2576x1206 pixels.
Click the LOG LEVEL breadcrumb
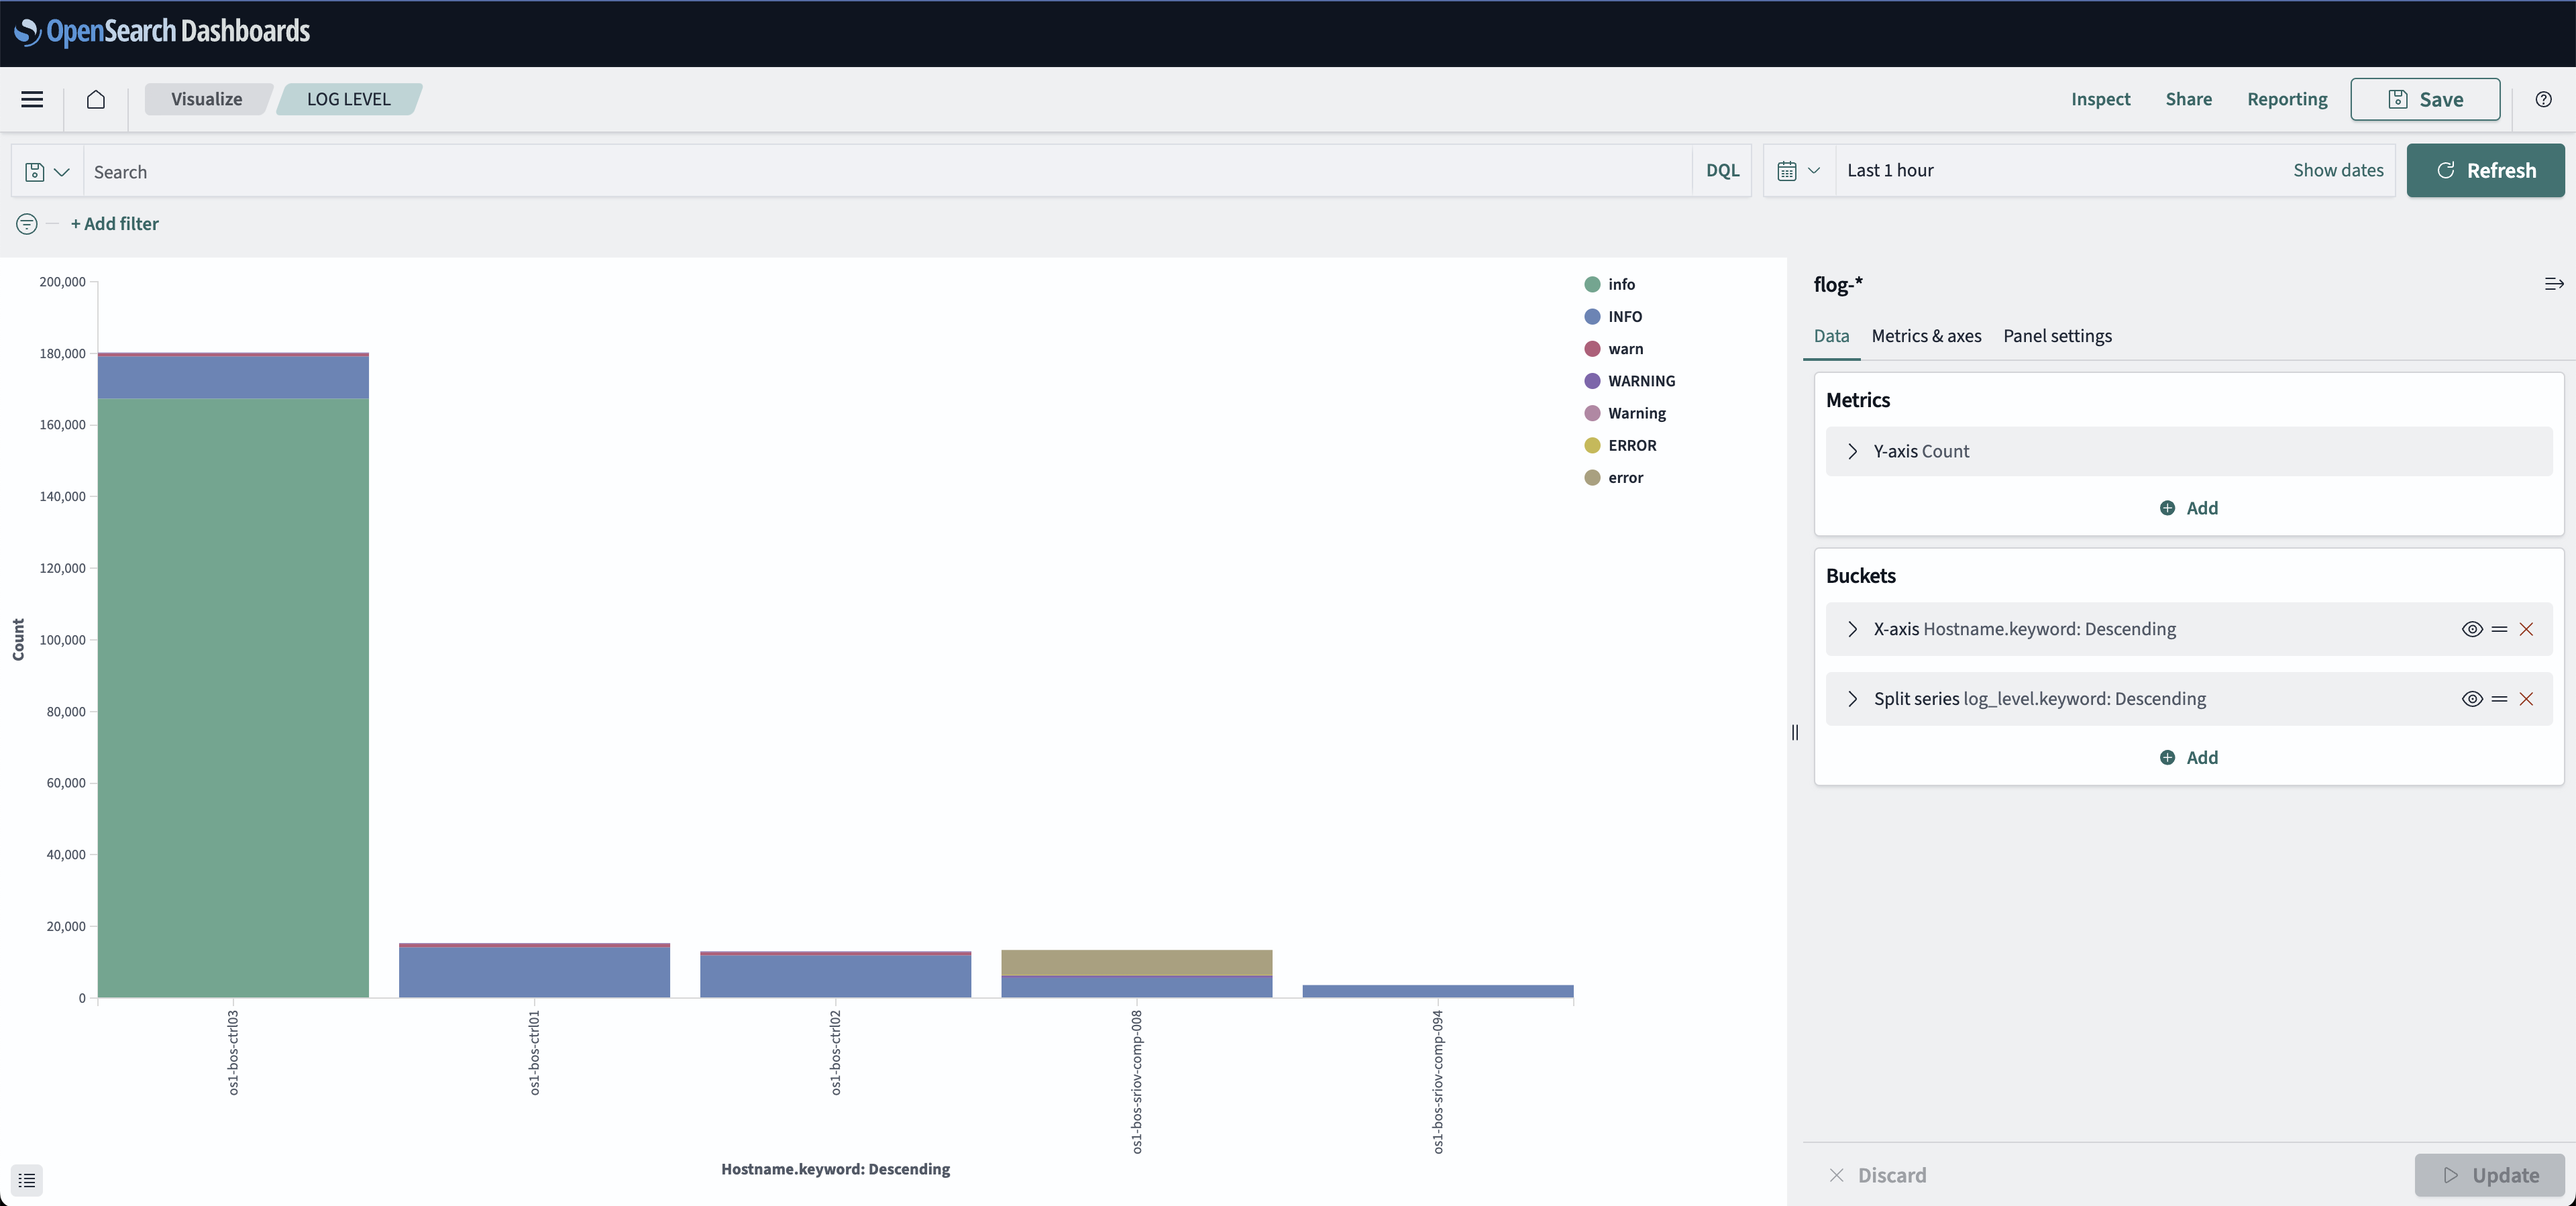349,99
